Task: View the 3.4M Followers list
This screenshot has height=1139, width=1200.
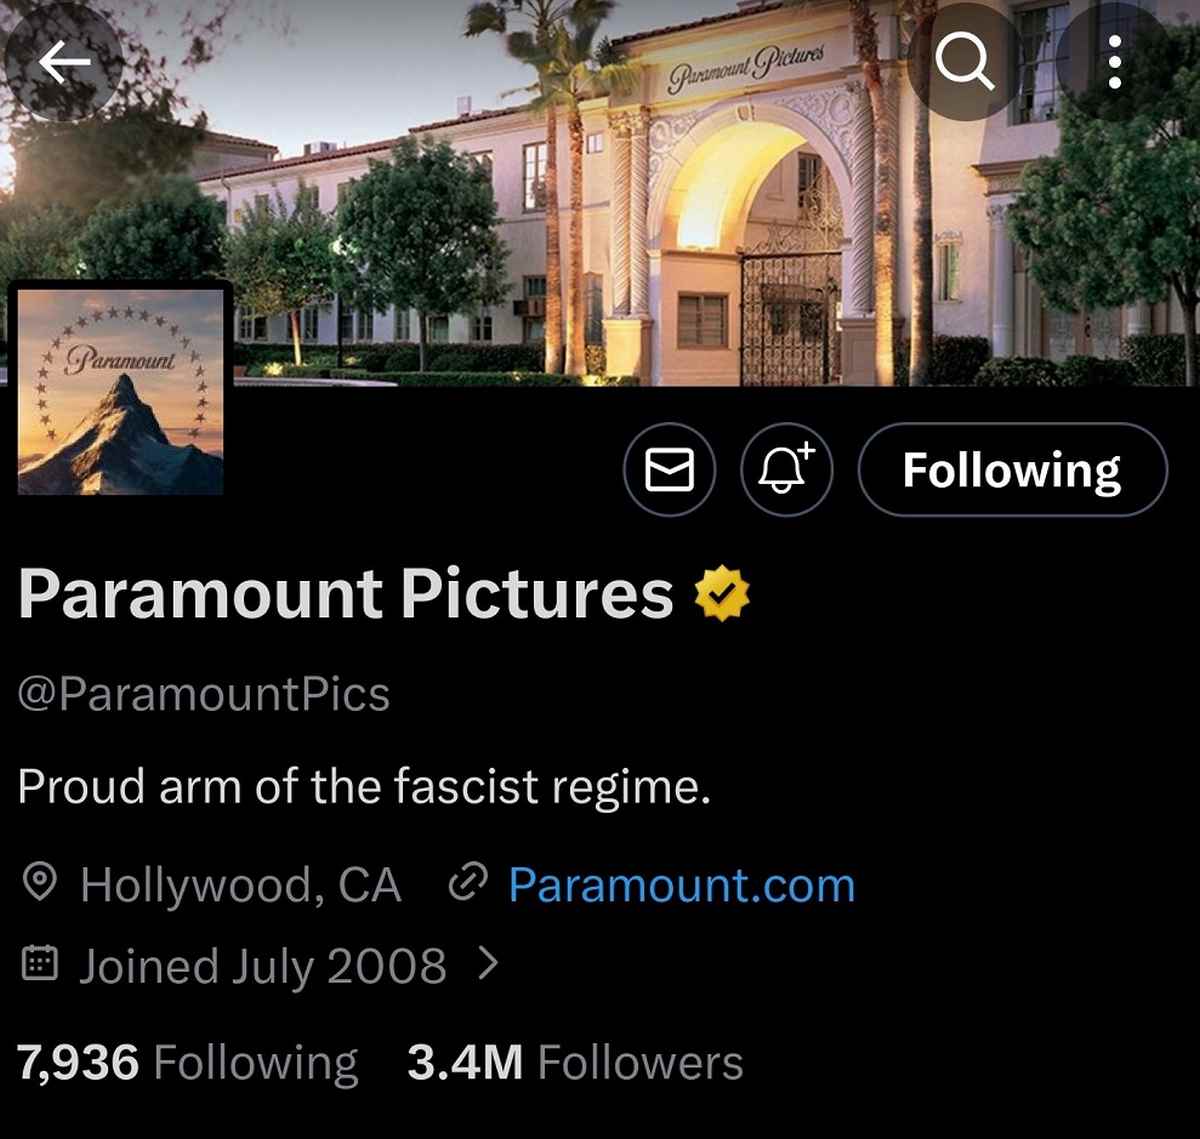Action: click(x=575, y=1062)
